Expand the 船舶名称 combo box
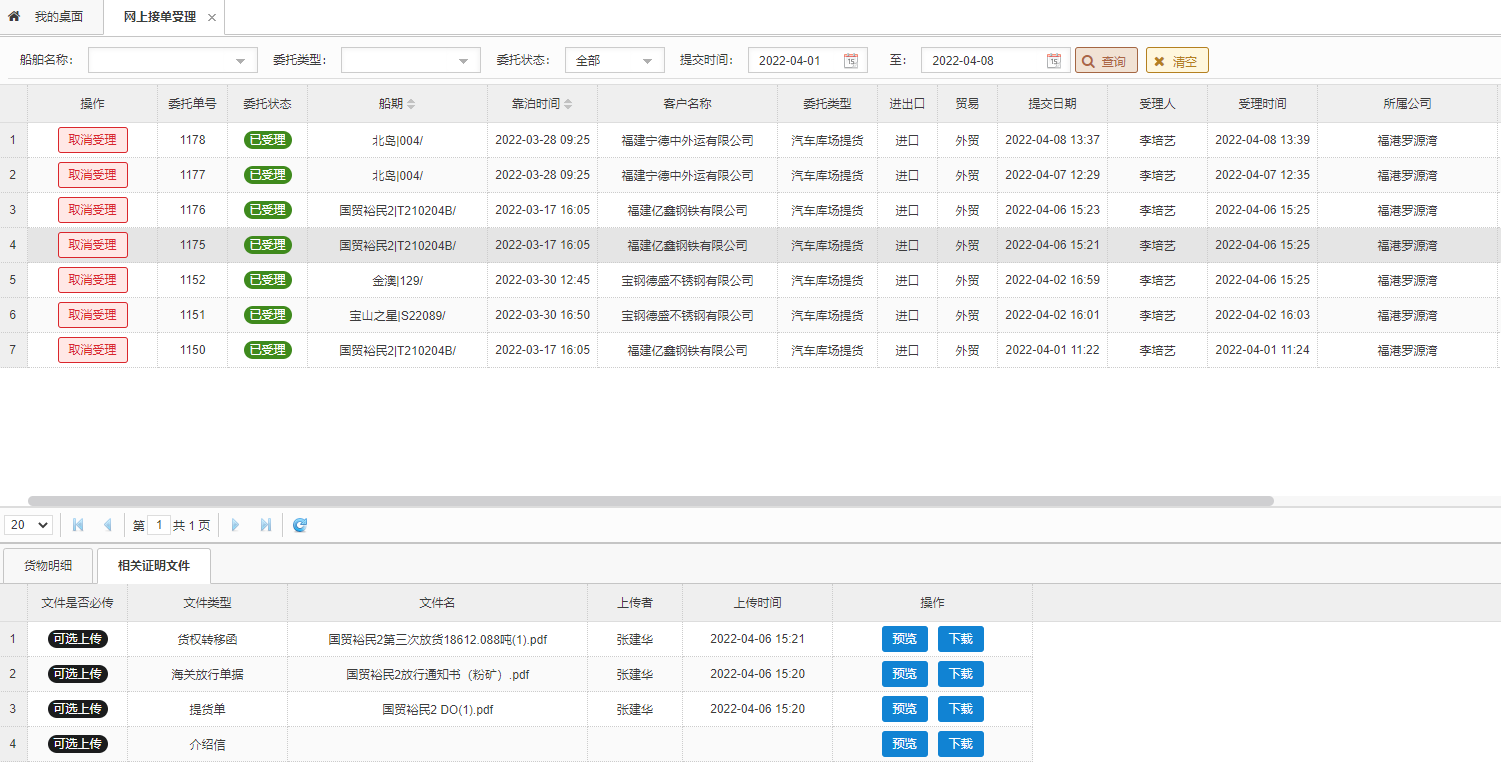Screen dimensions: 1501x770 tap(240, 61)
